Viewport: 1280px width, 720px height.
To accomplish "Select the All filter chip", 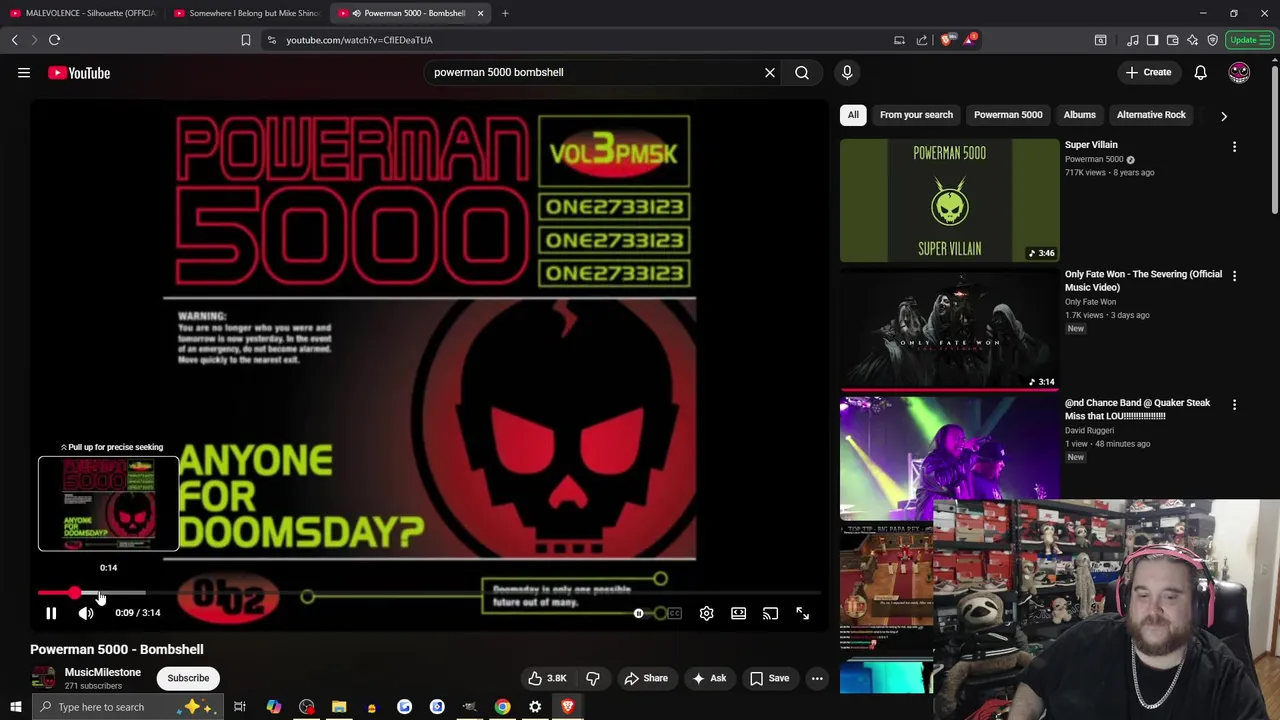I will coord(853,115).
